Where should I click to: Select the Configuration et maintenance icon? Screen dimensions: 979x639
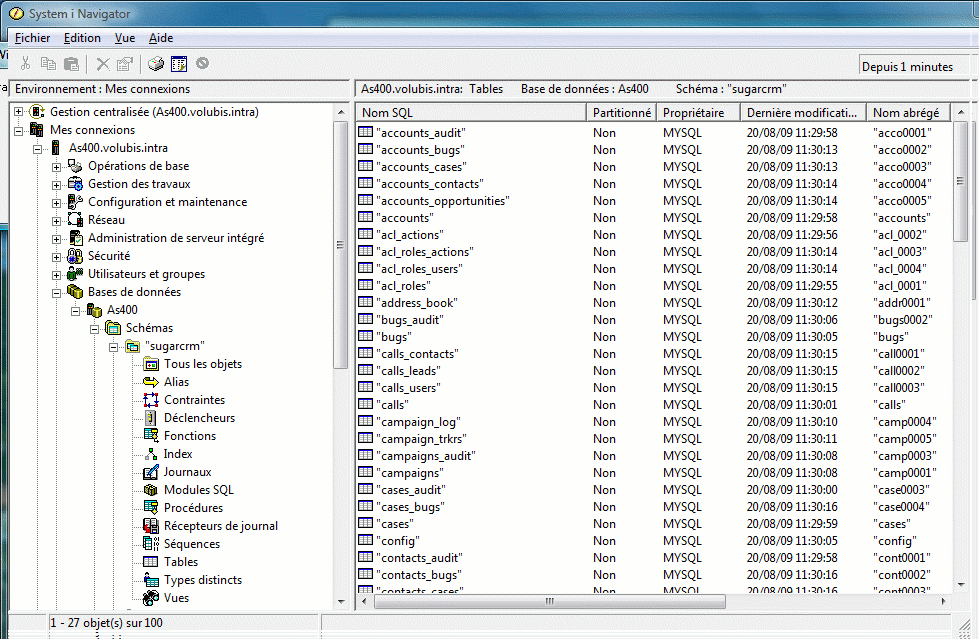75,202
